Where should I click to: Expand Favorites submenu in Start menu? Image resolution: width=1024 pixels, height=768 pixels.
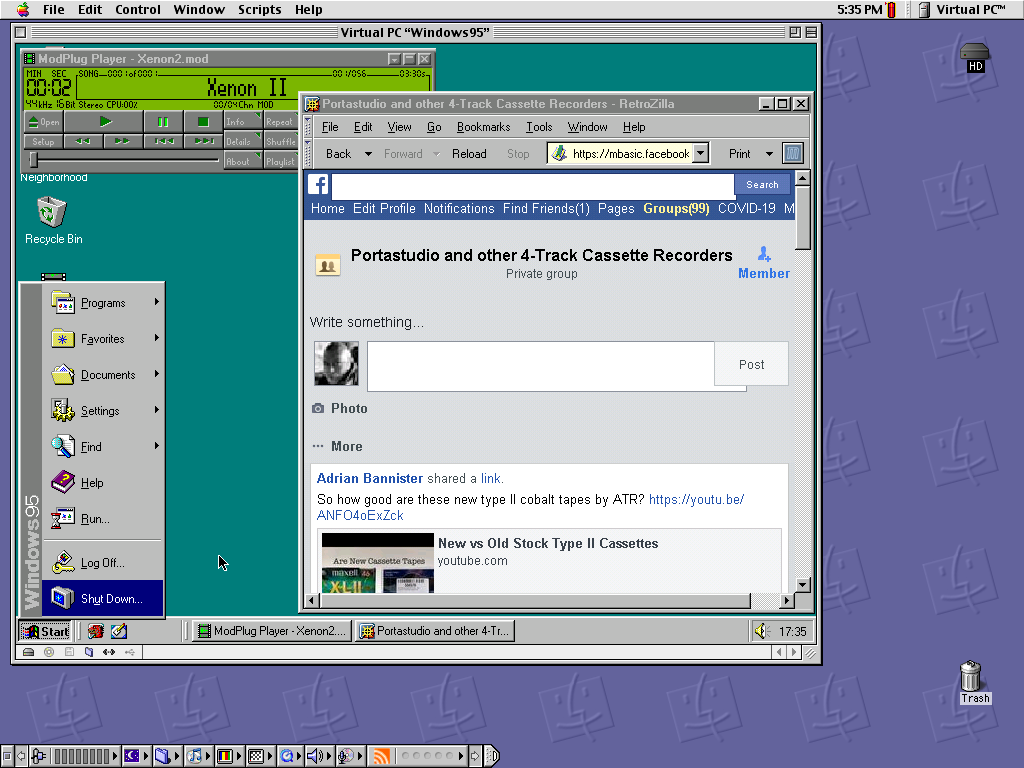(103, 338)
